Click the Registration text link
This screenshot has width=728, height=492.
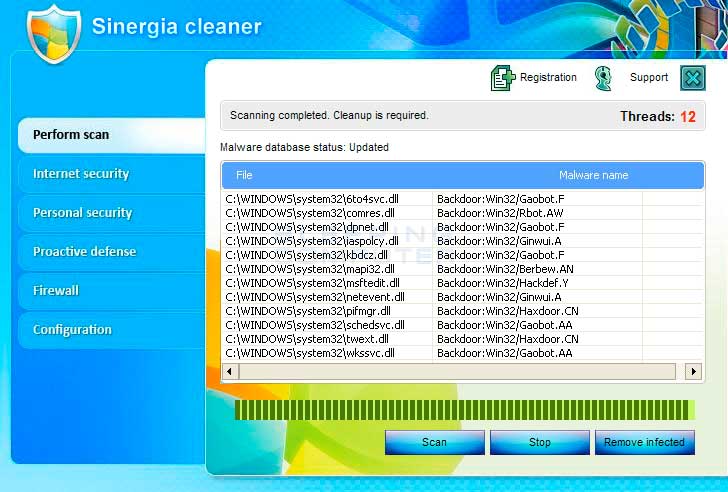[548, 78]
